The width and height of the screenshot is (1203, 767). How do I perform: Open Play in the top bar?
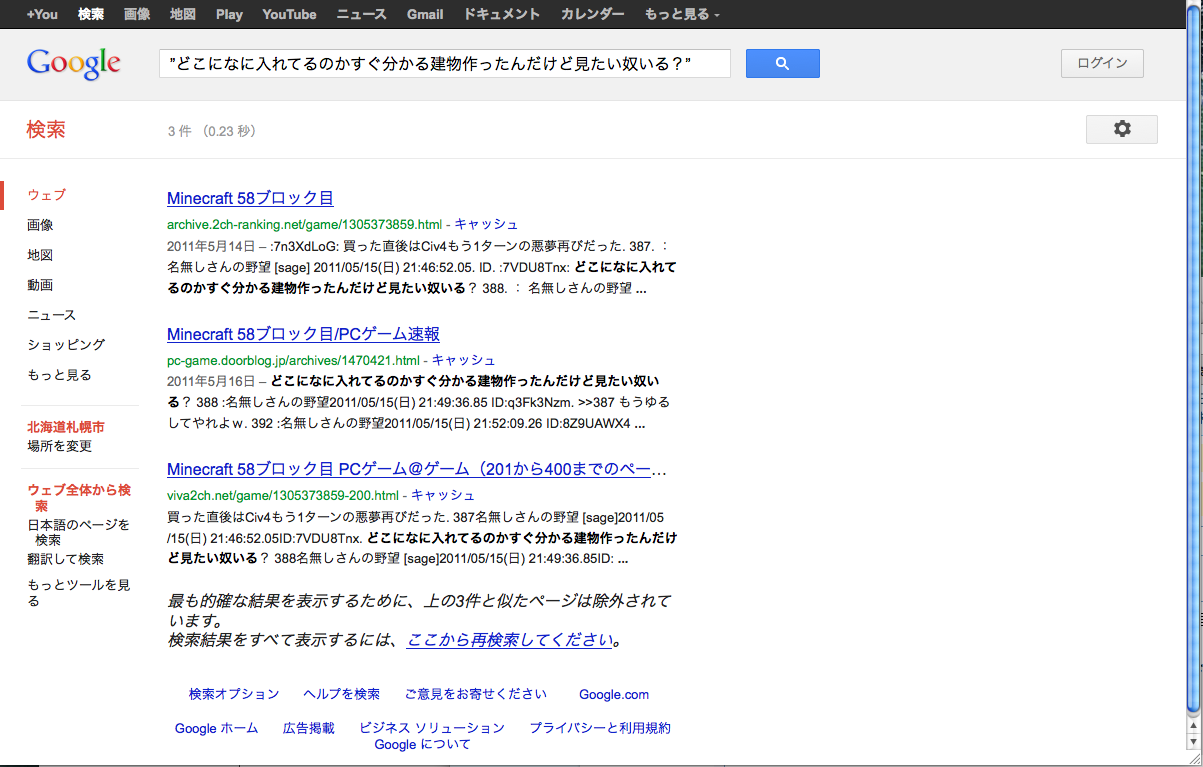pyautogui.click(x=229, y=14)
